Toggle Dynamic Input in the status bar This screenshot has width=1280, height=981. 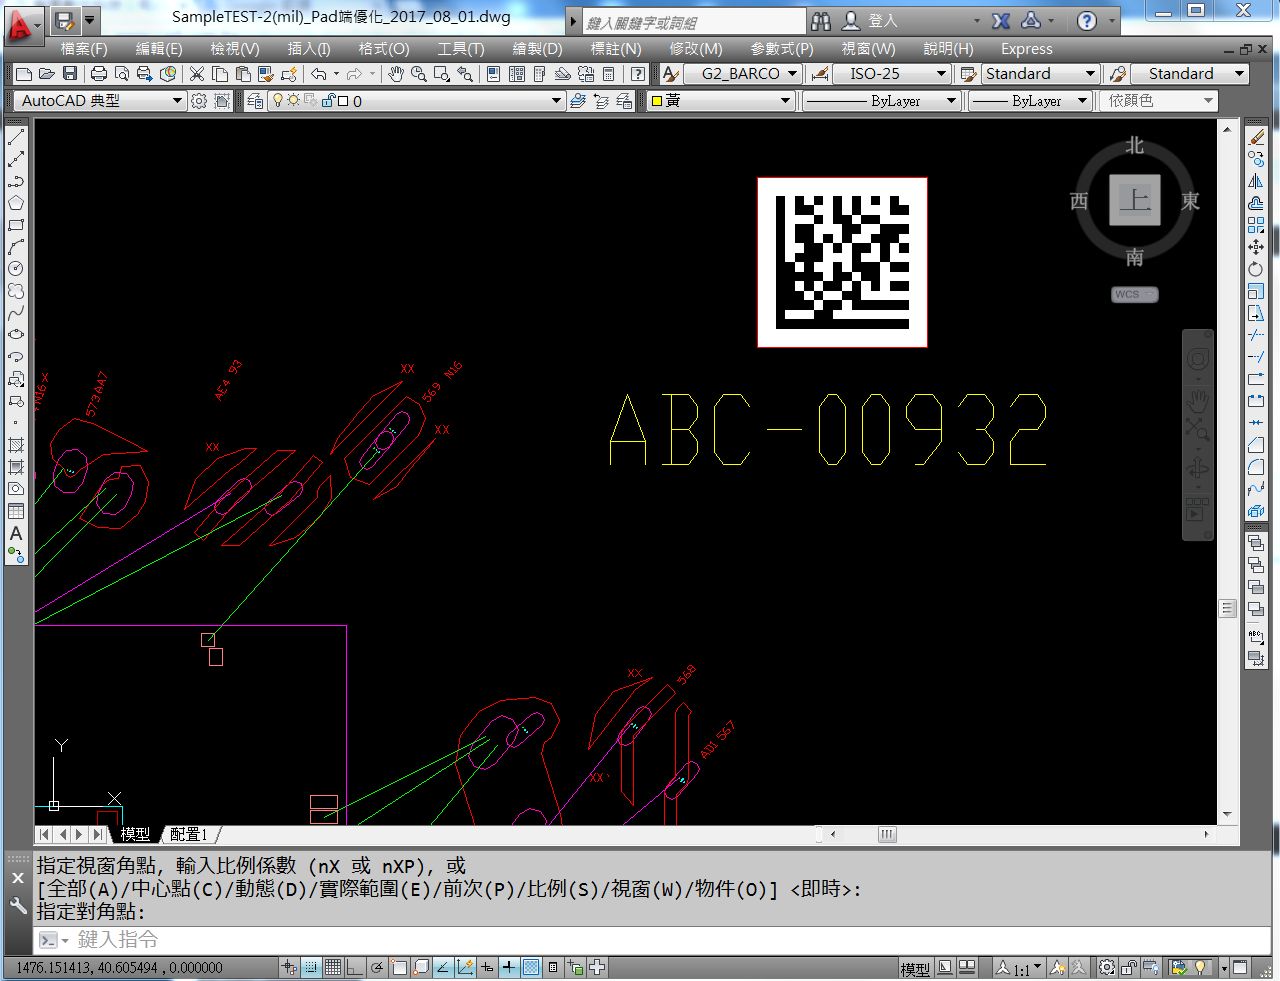click(x=487, y=968)
